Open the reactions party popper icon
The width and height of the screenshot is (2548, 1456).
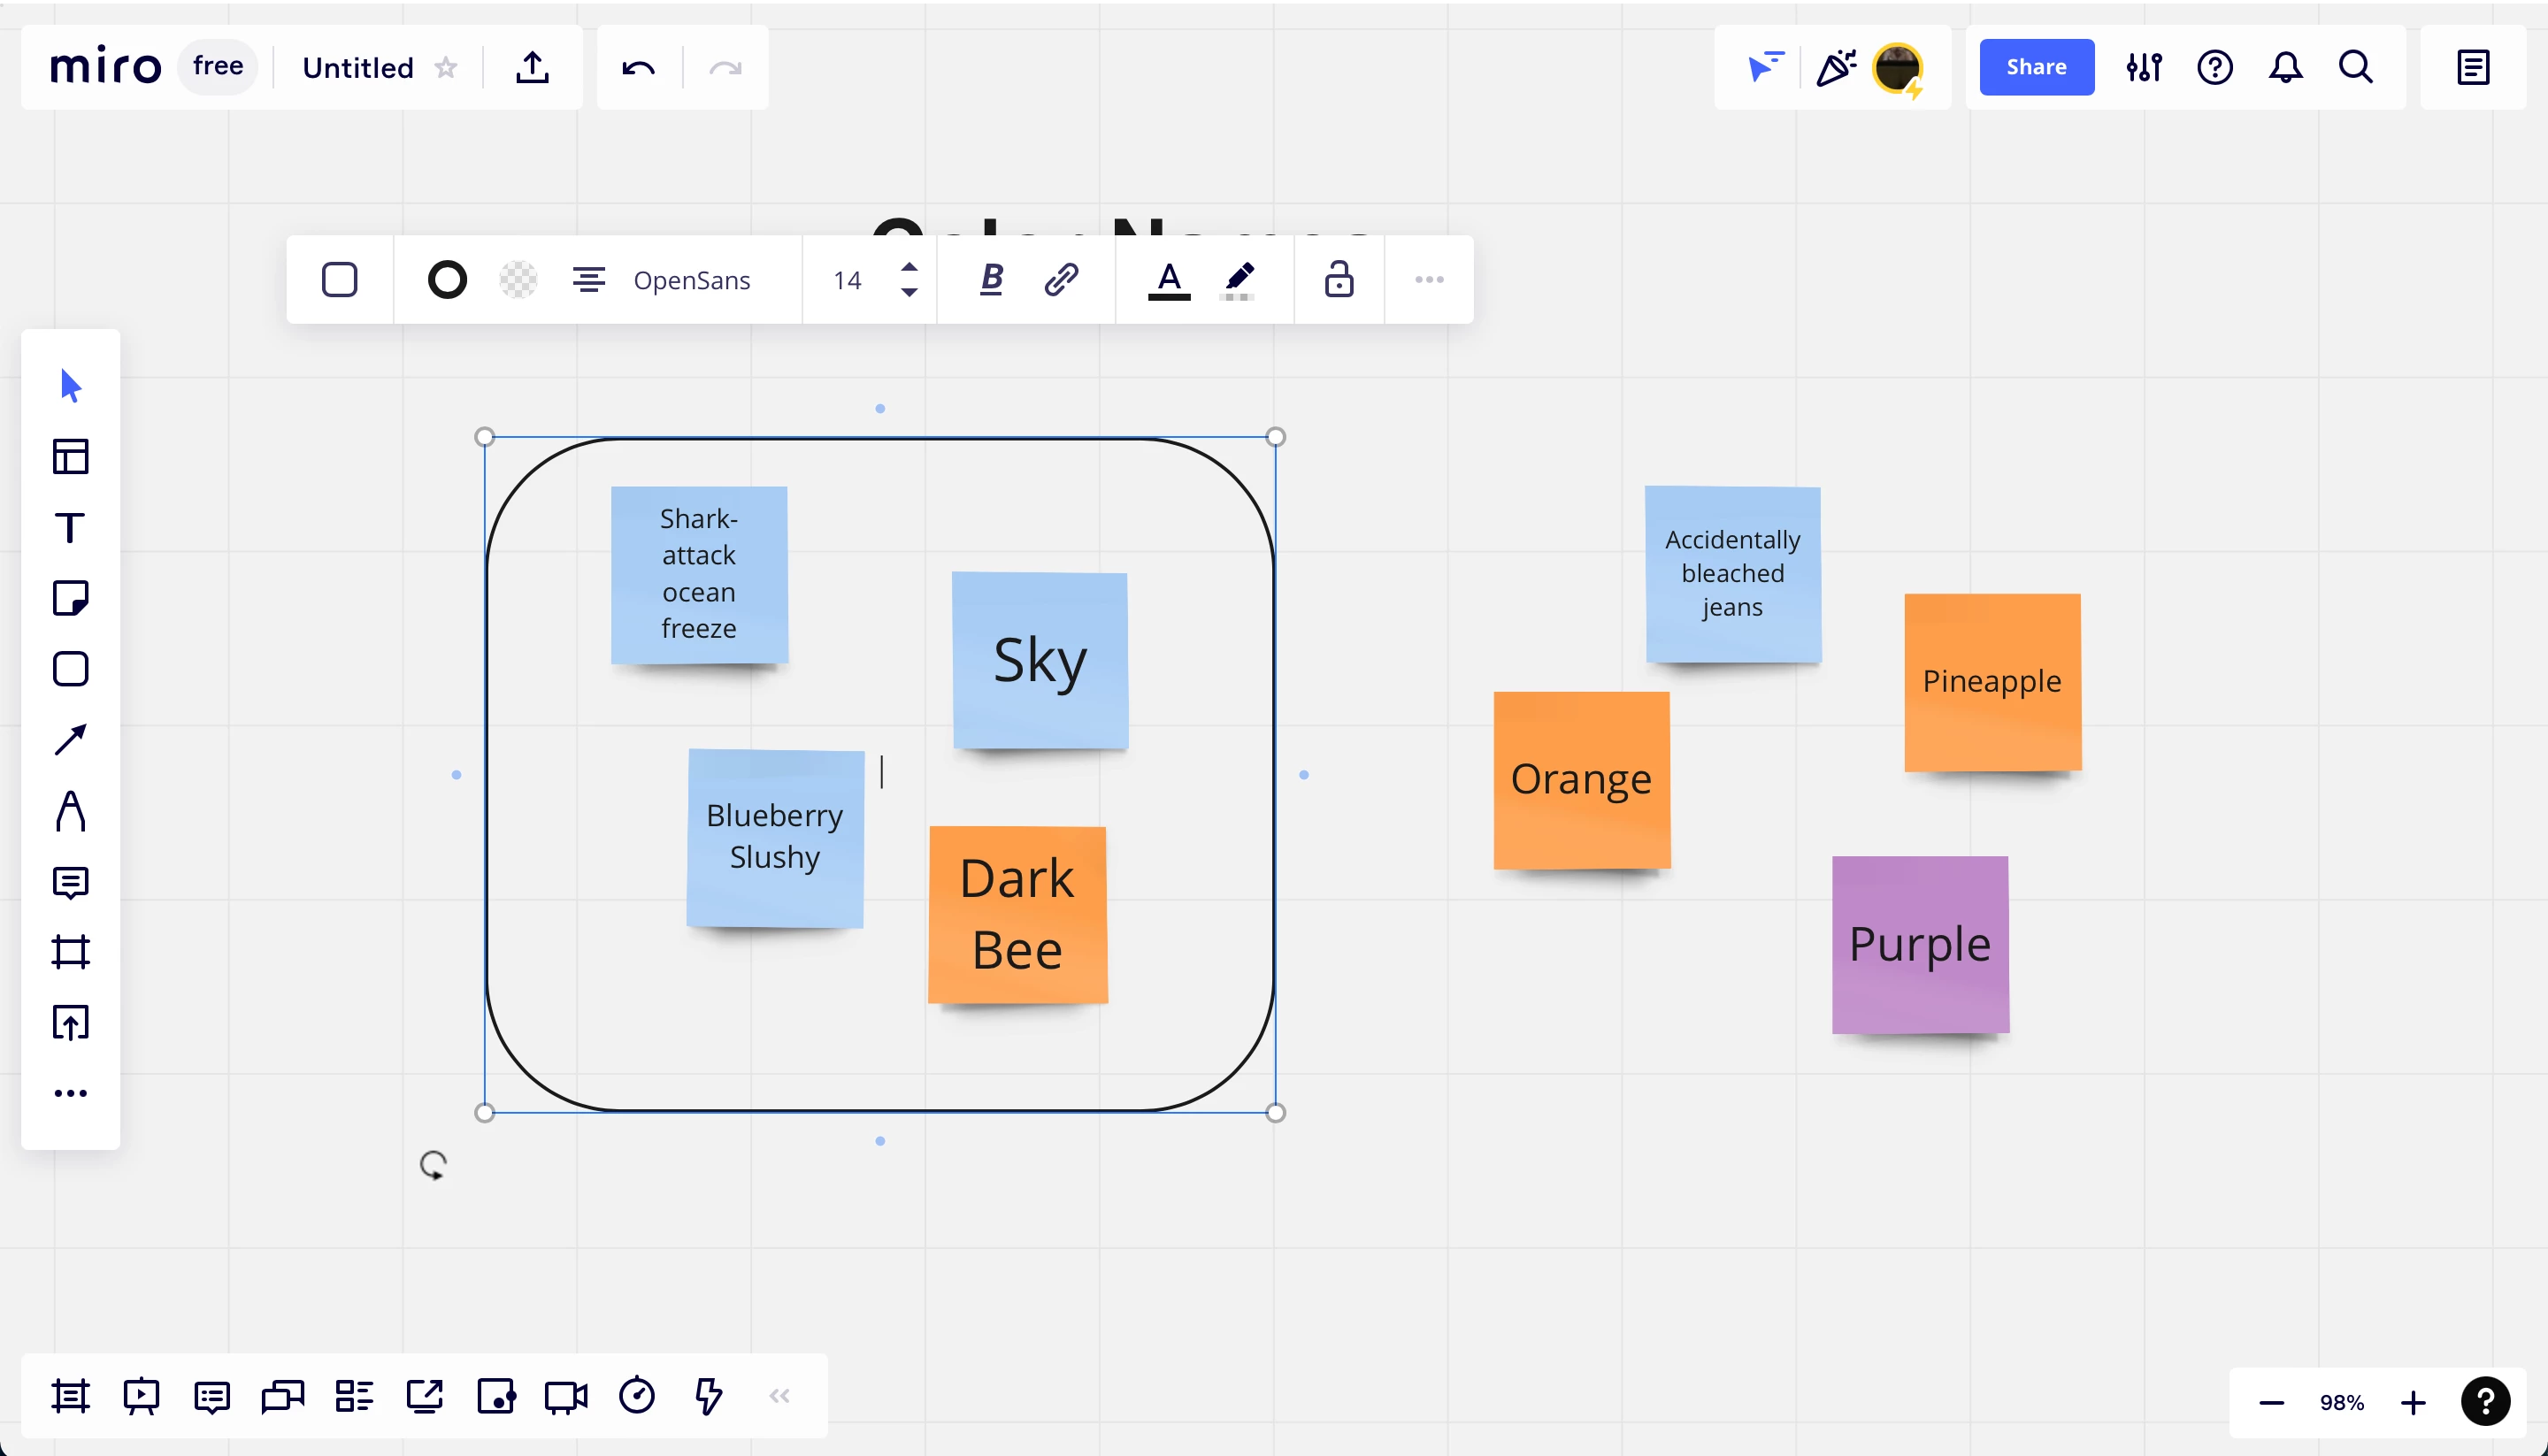tap(1836, 67)
